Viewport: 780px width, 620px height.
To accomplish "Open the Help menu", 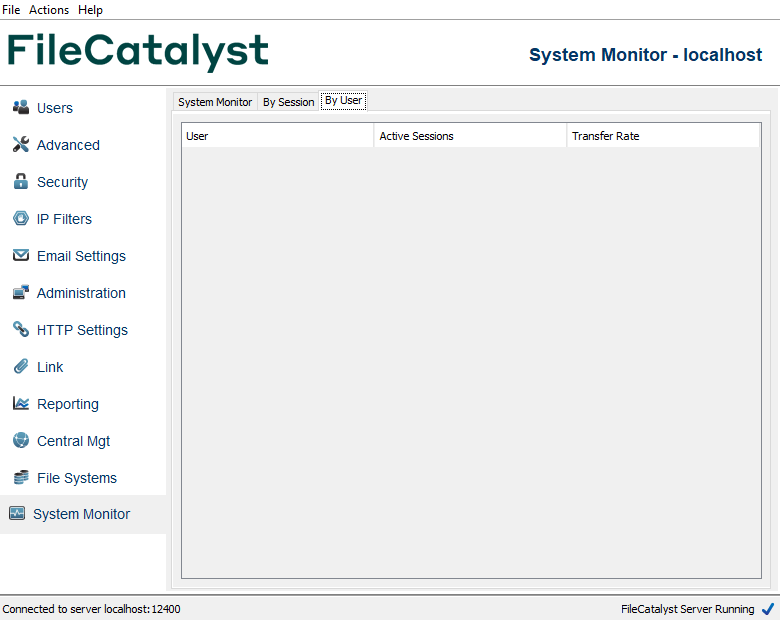I will pos(91,9).
